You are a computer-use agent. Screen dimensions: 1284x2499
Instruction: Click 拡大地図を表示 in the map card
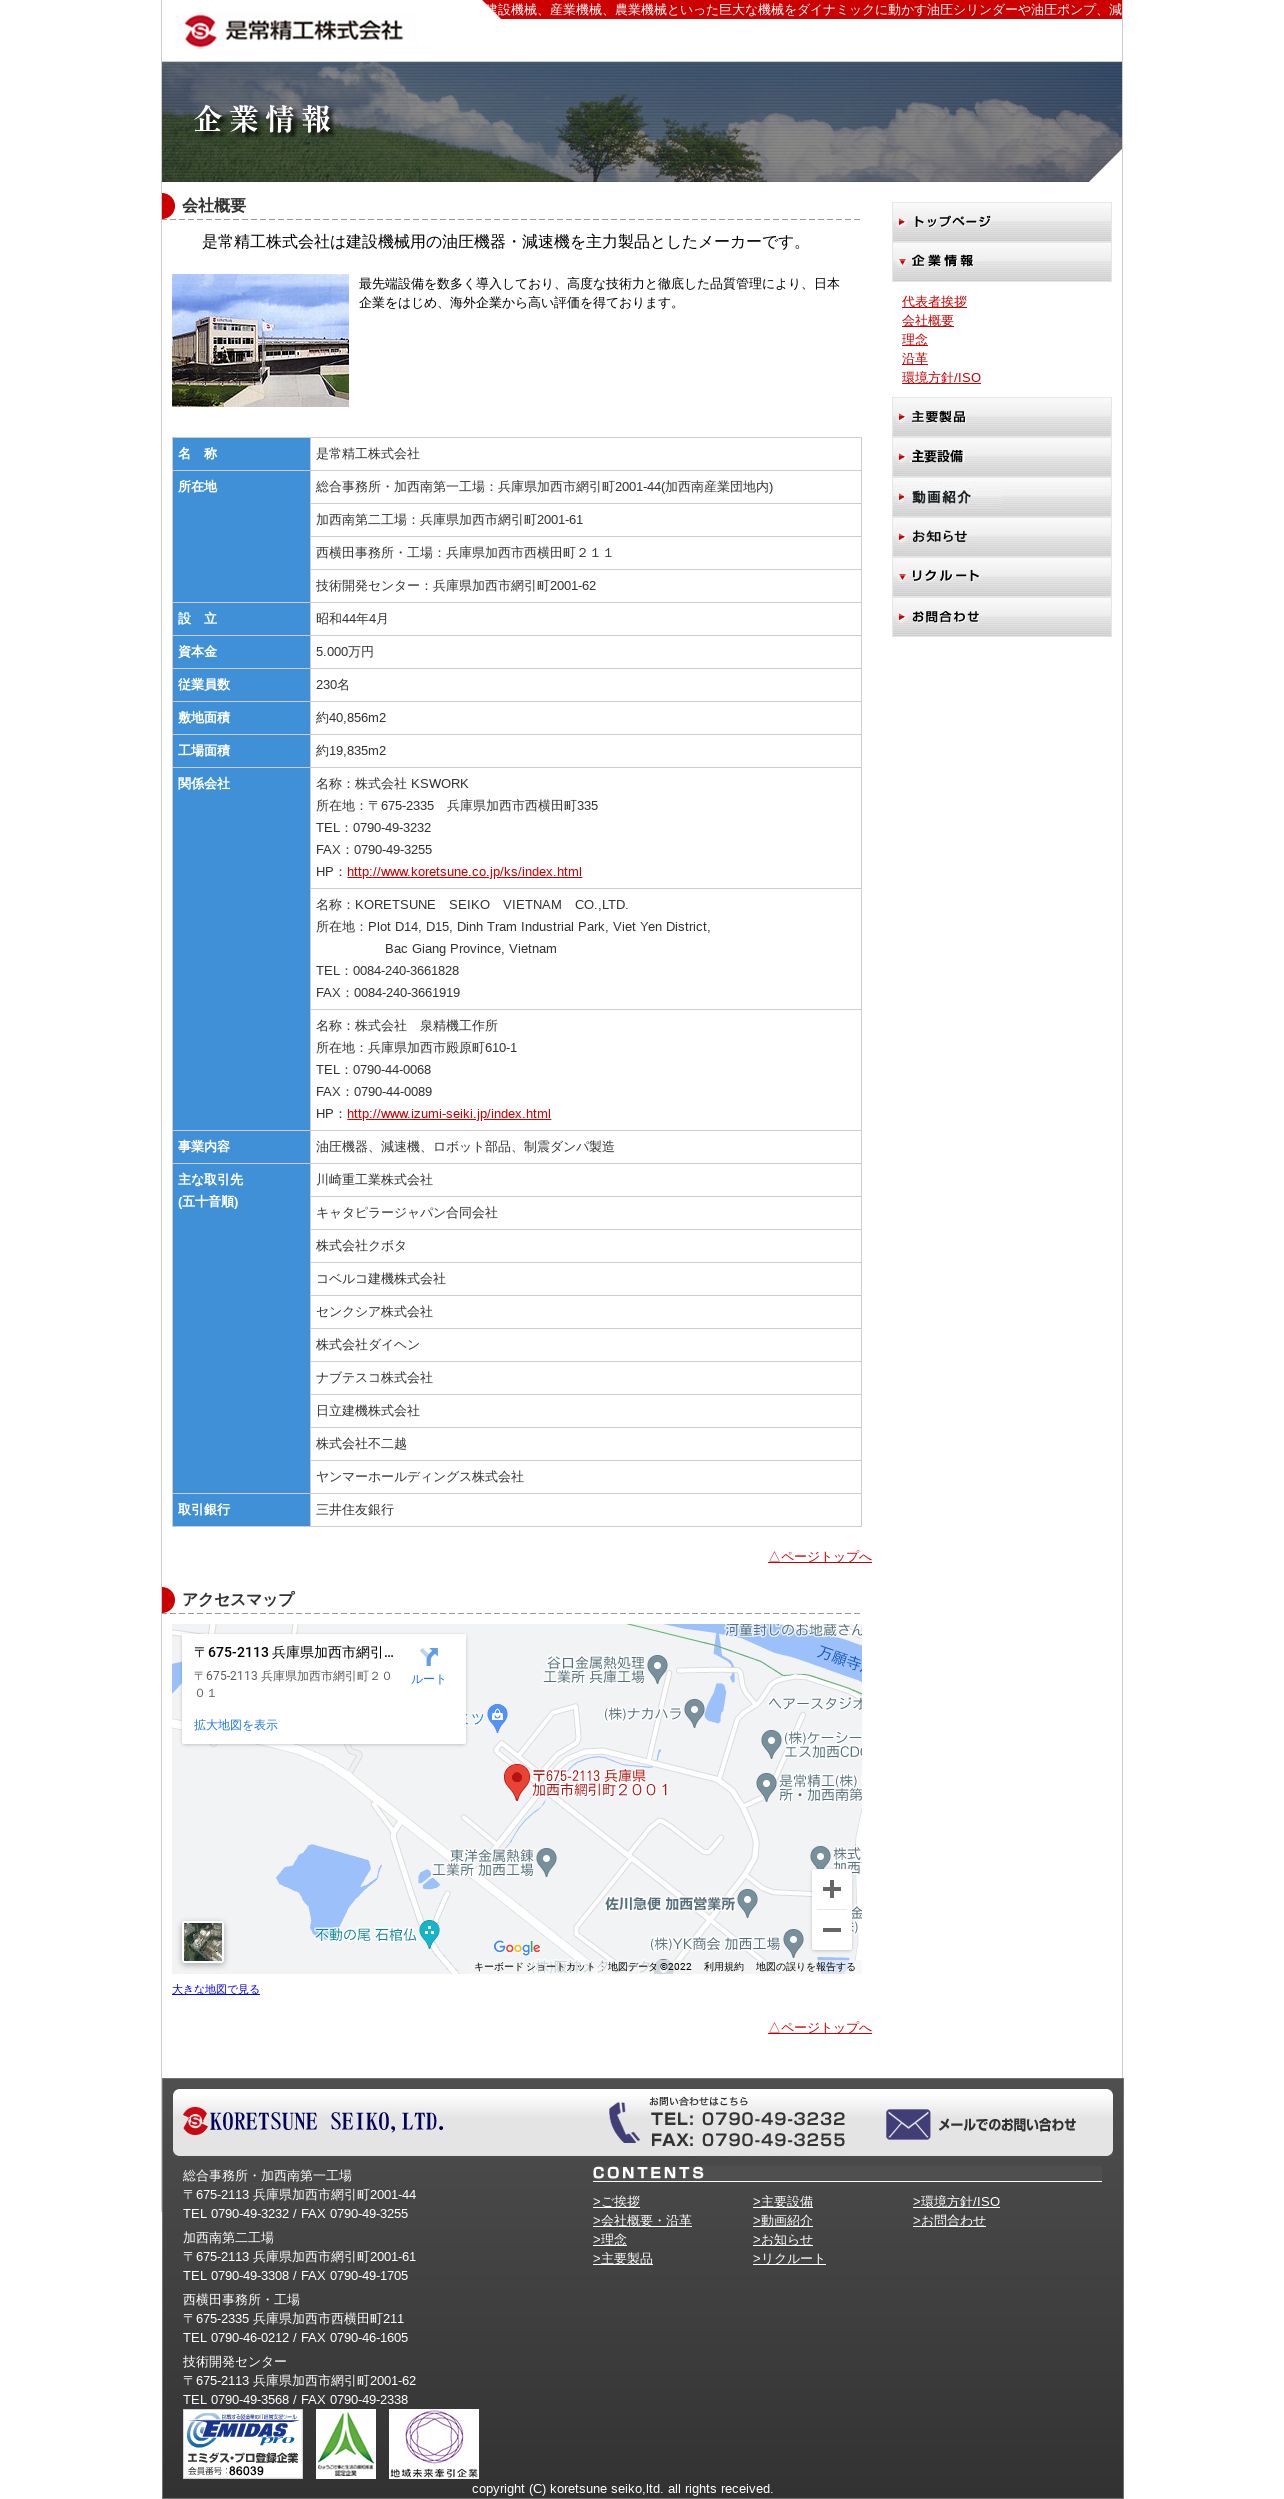pos(236,1725)
